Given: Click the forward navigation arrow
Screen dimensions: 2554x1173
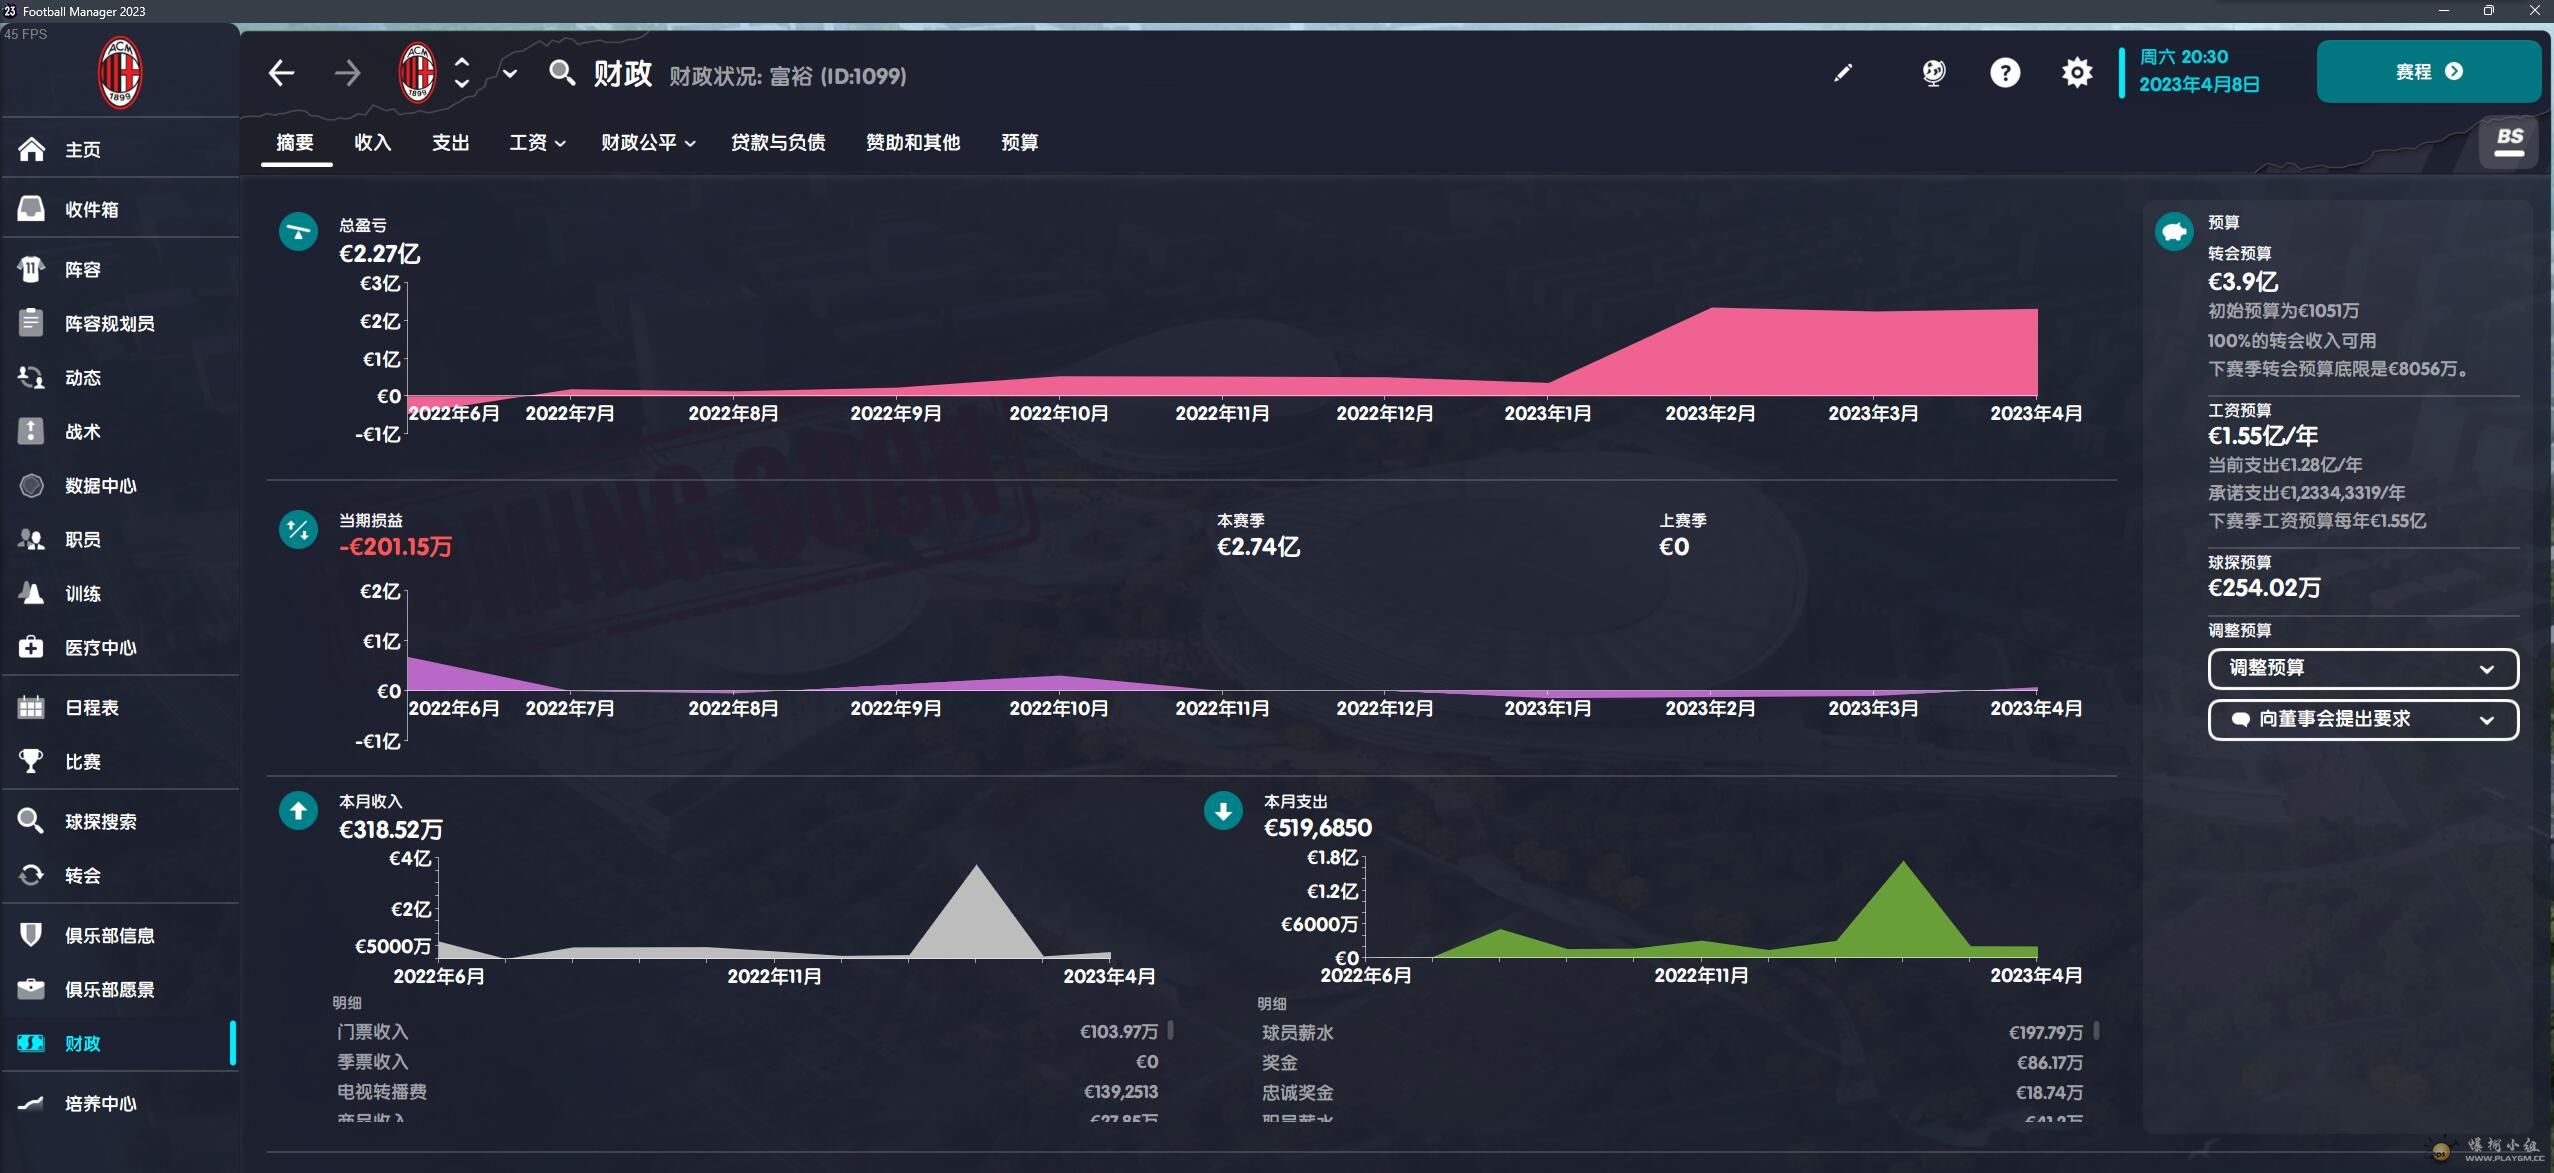Looking at the screenshot, I should pyautogui.click(x=347, y=73).
